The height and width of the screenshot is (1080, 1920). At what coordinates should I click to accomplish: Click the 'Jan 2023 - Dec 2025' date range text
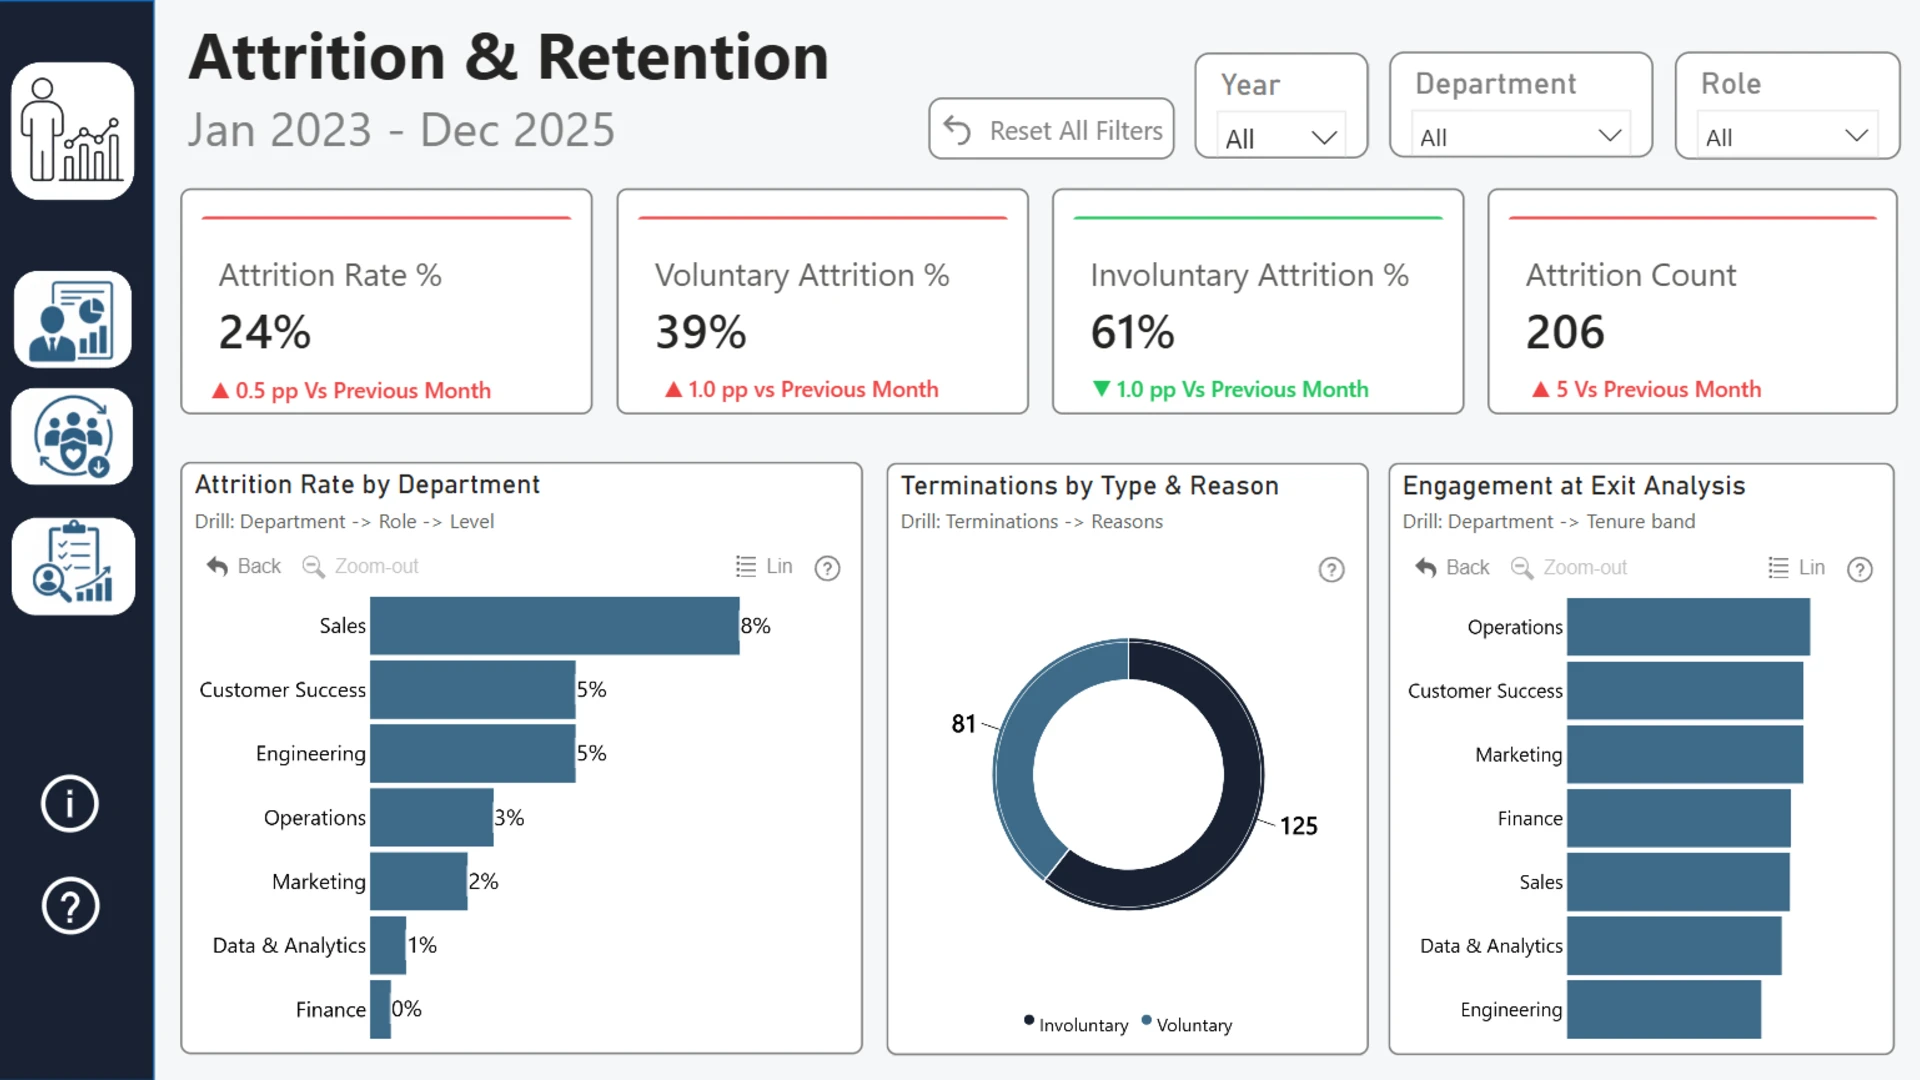point(401,130)
